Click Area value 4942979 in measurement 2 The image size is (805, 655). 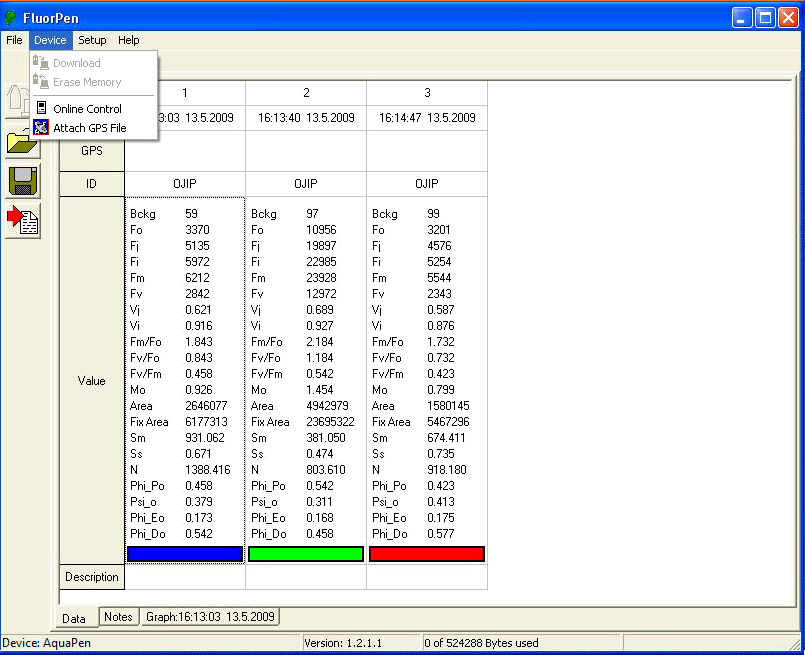click(328, 406)
